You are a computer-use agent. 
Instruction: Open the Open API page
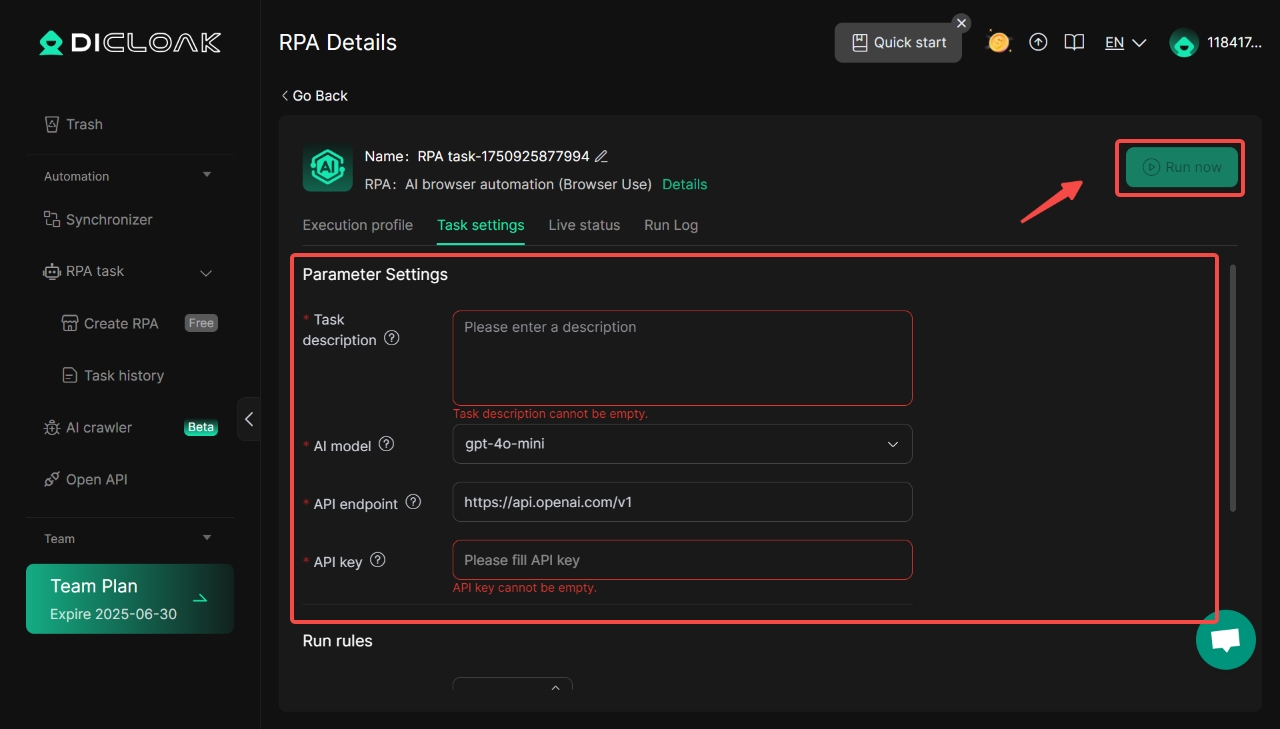(x=86, y=479)
